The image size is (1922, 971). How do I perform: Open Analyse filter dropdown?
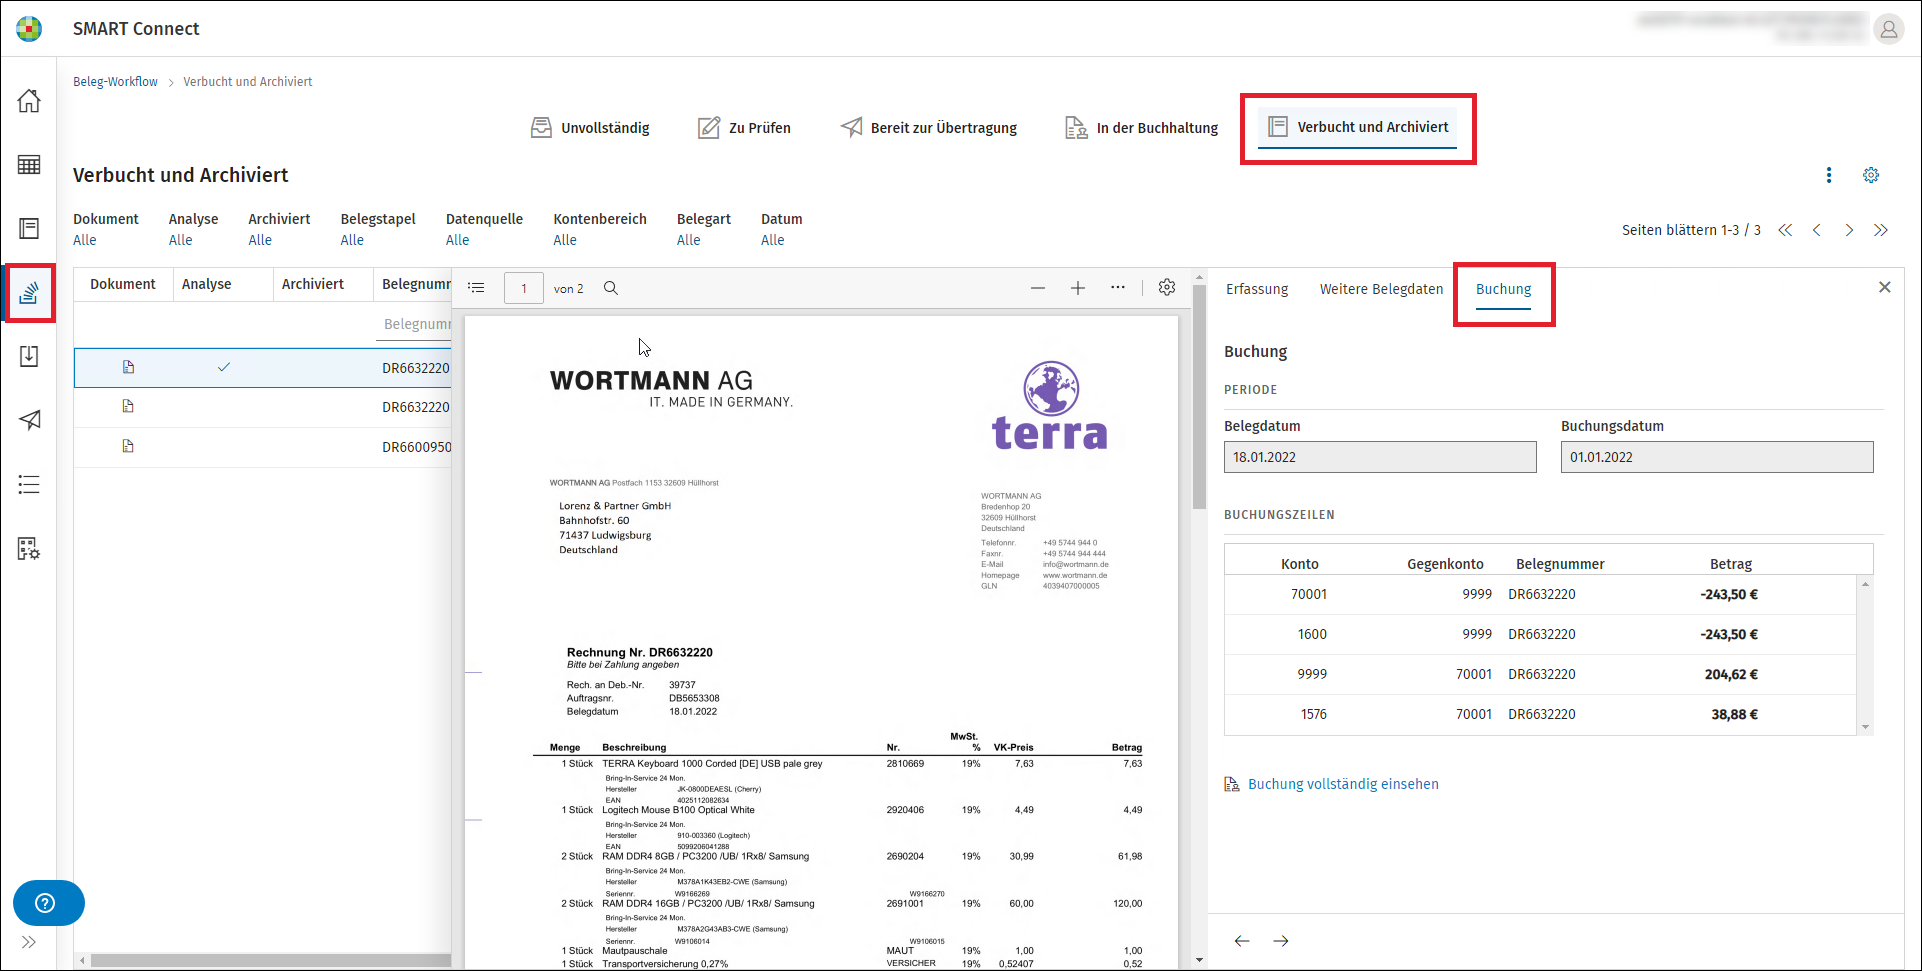181,240
